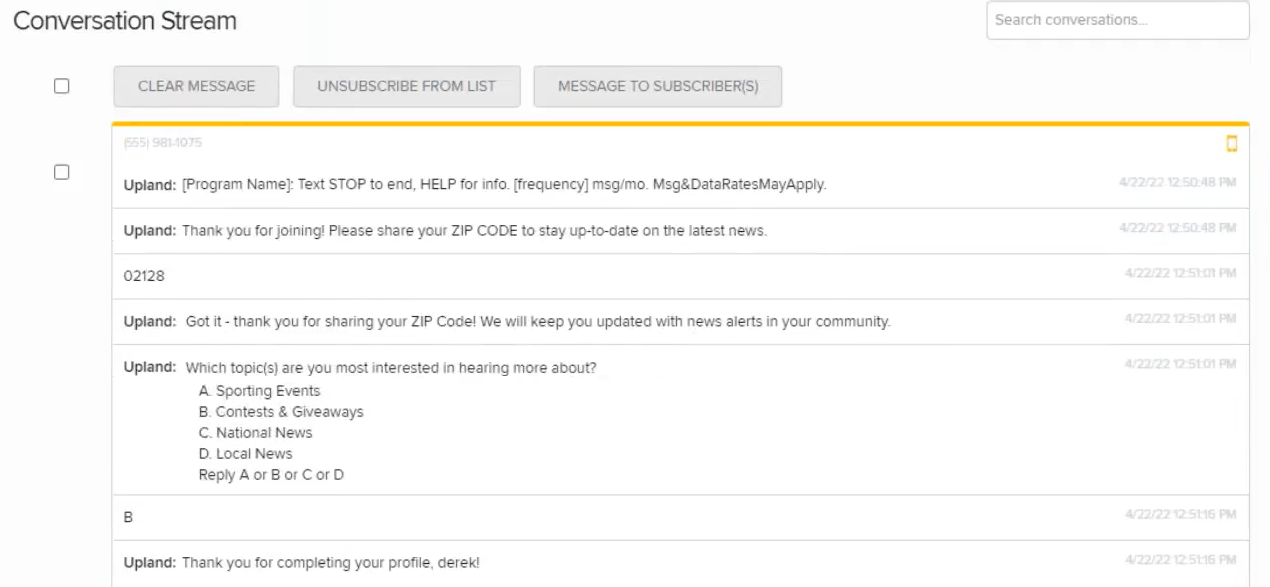Open Message to Subscriber(s)
This screenshot has height=587, width=1270.
pos(657,86)
